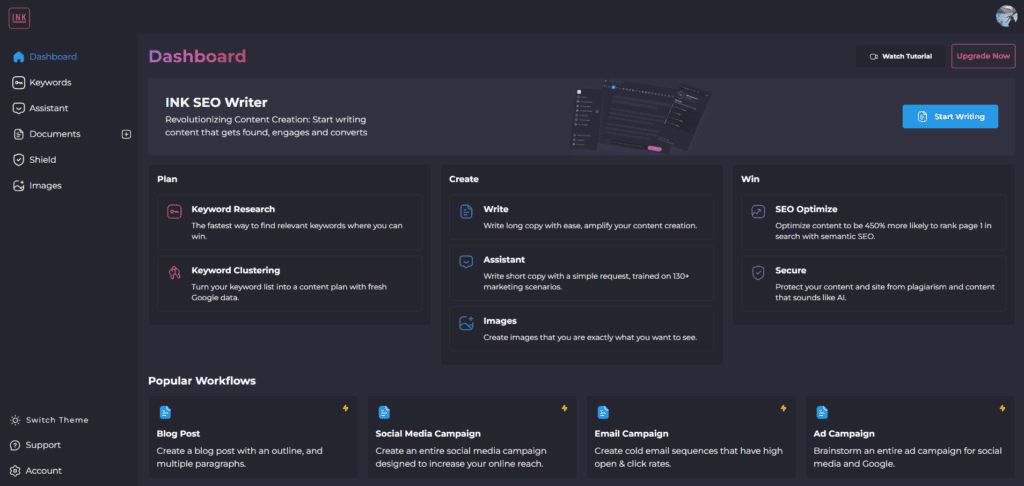Select the Ad Campaign workflow title
1024x486 pixels.
[x=844, y=434]
